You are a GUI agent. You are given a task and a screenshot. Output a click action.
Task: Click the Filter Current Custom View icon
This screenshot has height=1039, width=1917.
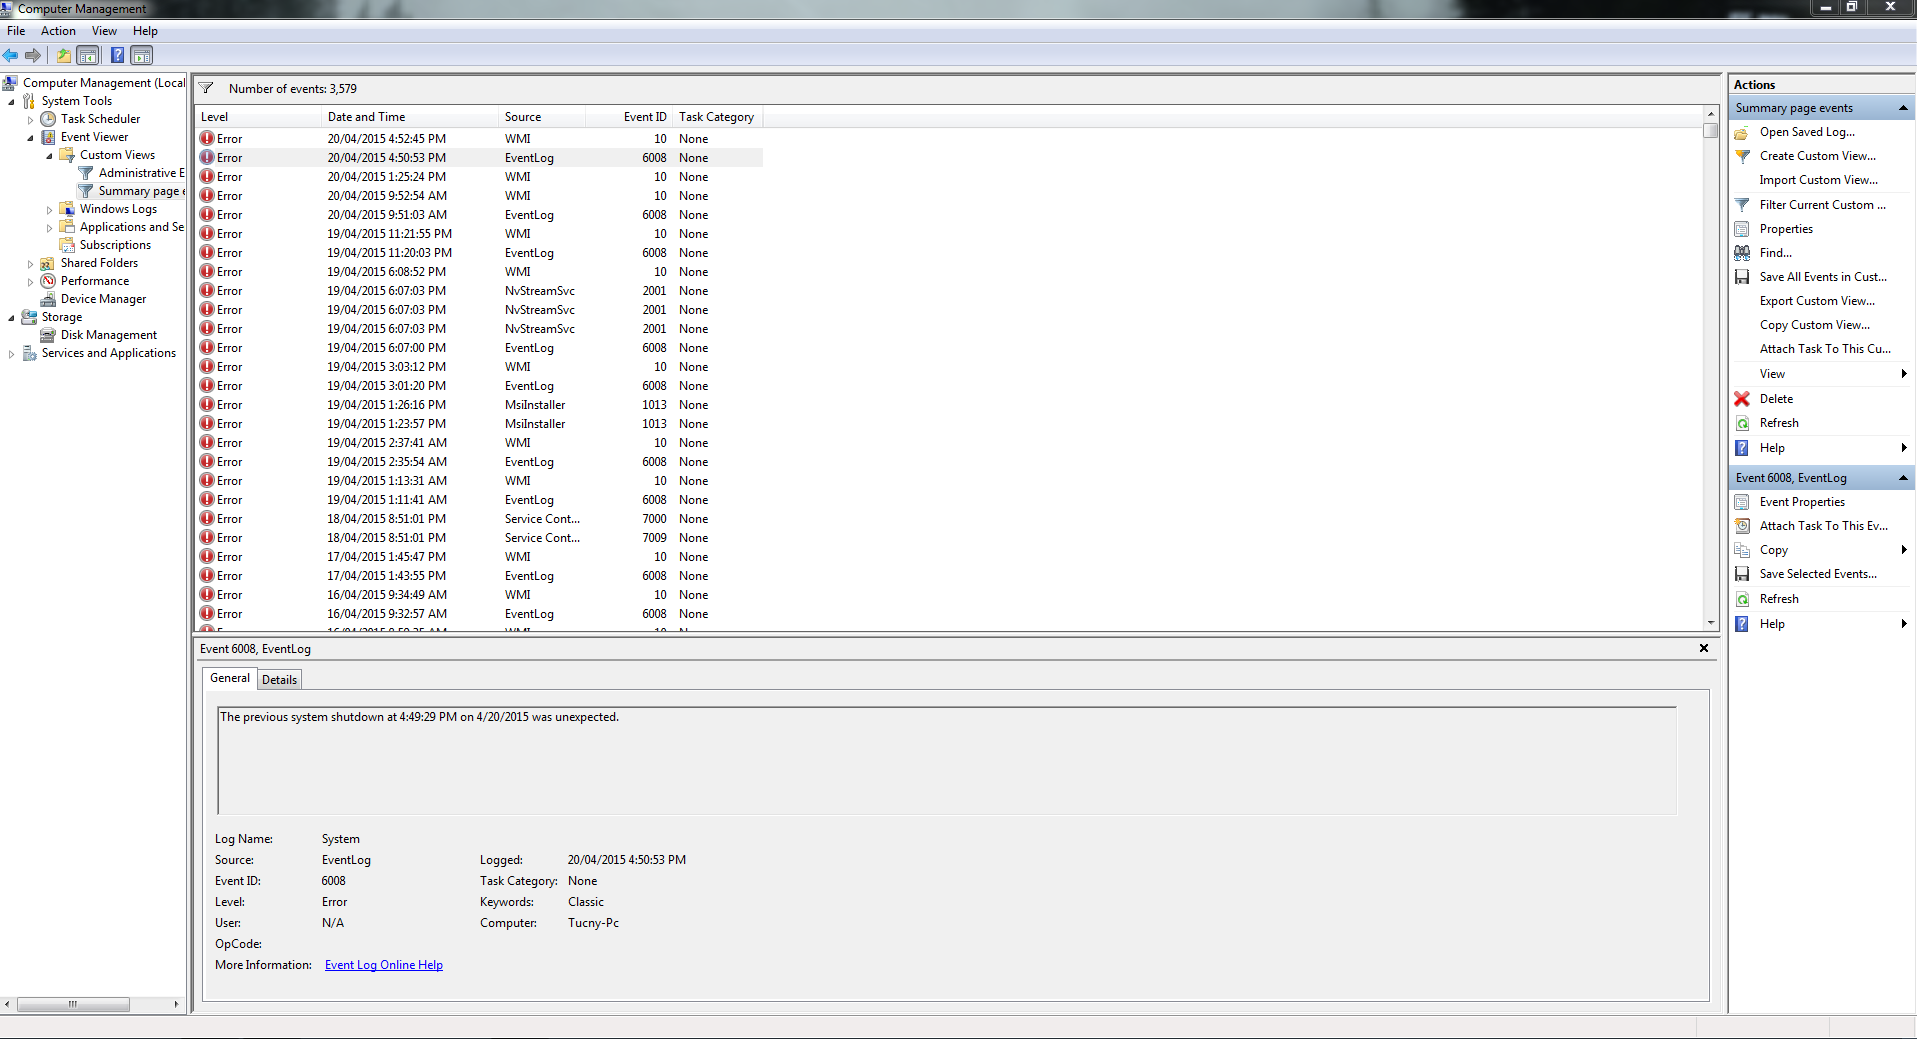1742,205
